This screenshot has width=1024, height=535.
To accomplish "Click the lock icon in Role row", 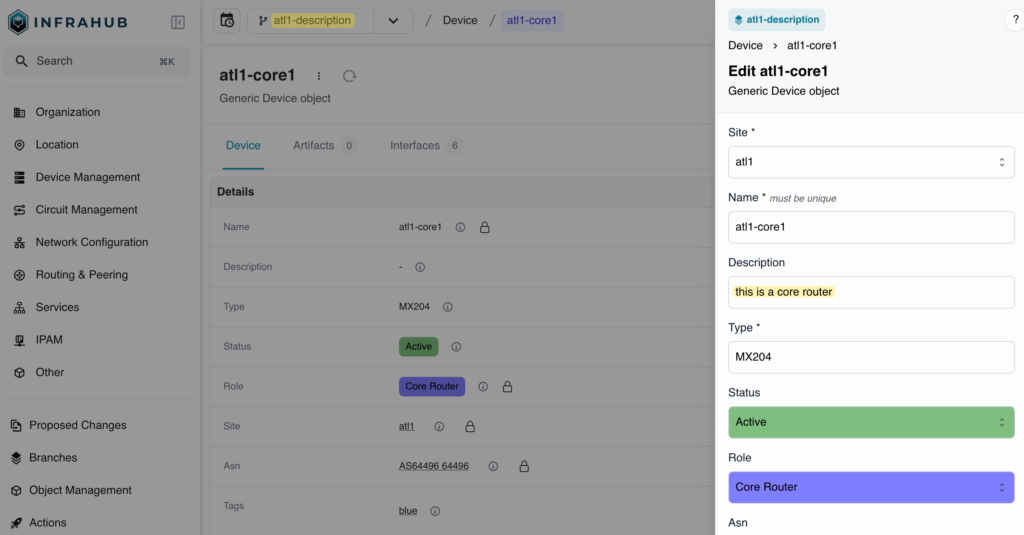I will (x=507, y=387).
